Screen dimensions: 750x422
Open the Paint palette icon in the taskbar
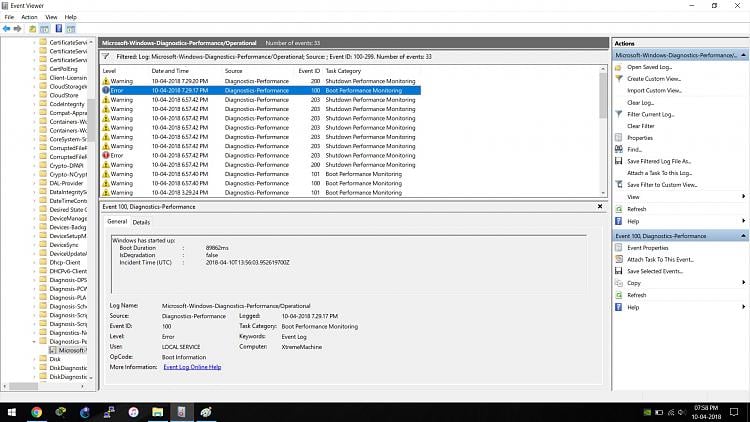tap(206, 412)
